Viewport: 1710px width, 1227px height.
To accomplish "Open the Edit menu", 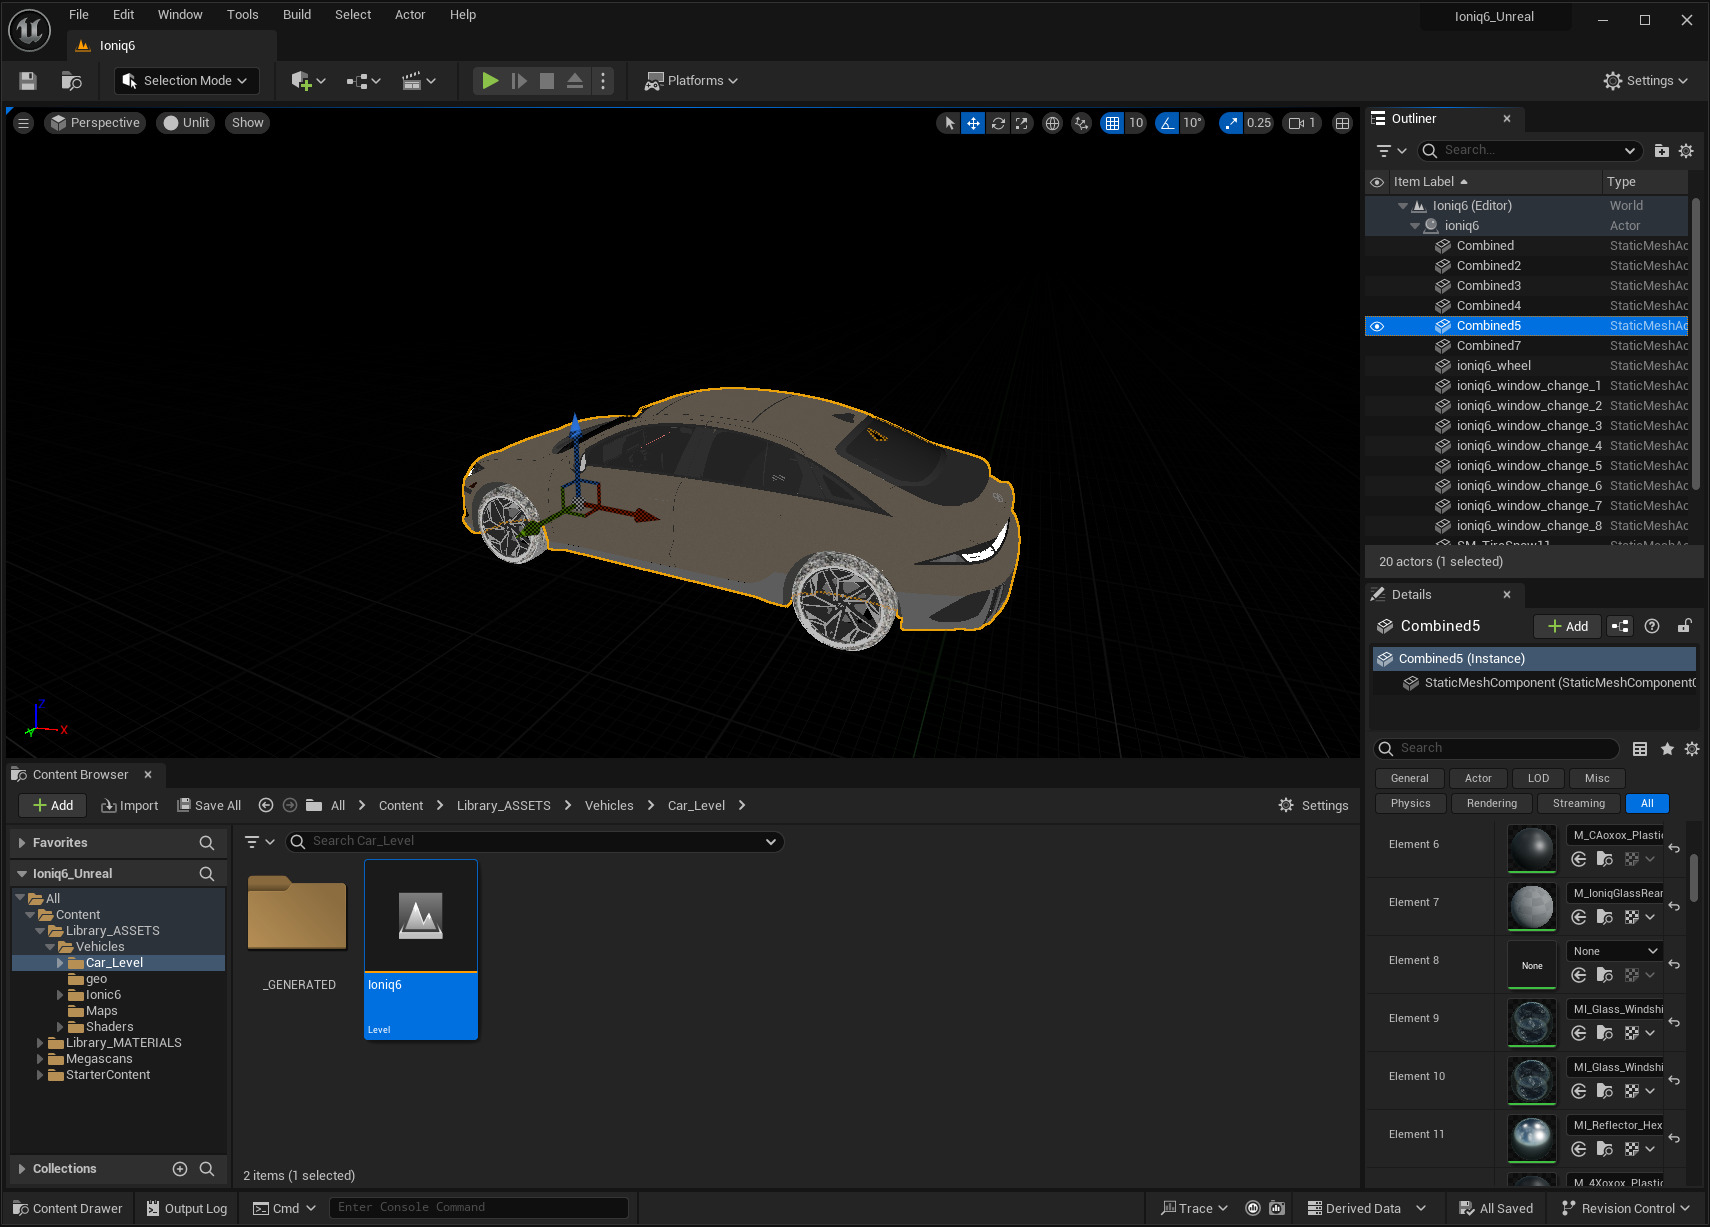I will (123, 15).
